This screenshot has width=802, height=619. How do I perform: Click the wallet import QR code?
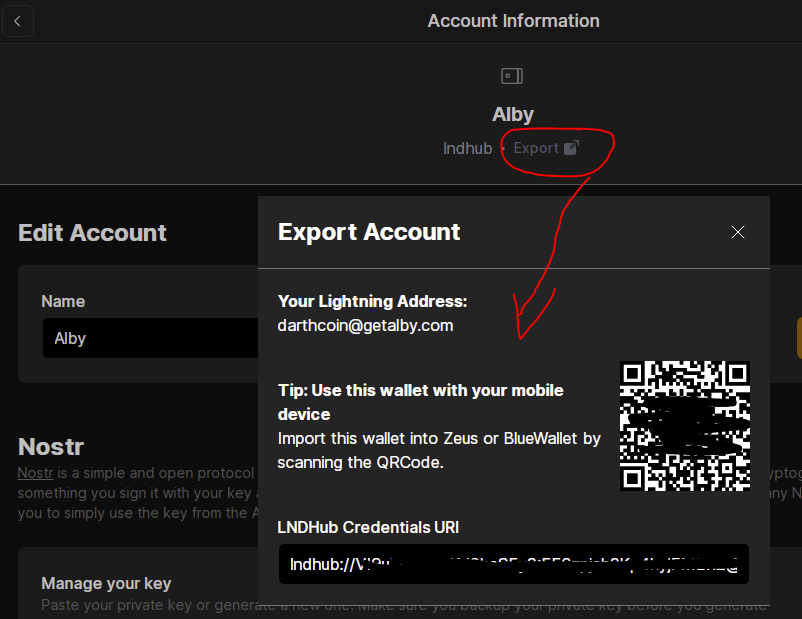tap(685, 426)
